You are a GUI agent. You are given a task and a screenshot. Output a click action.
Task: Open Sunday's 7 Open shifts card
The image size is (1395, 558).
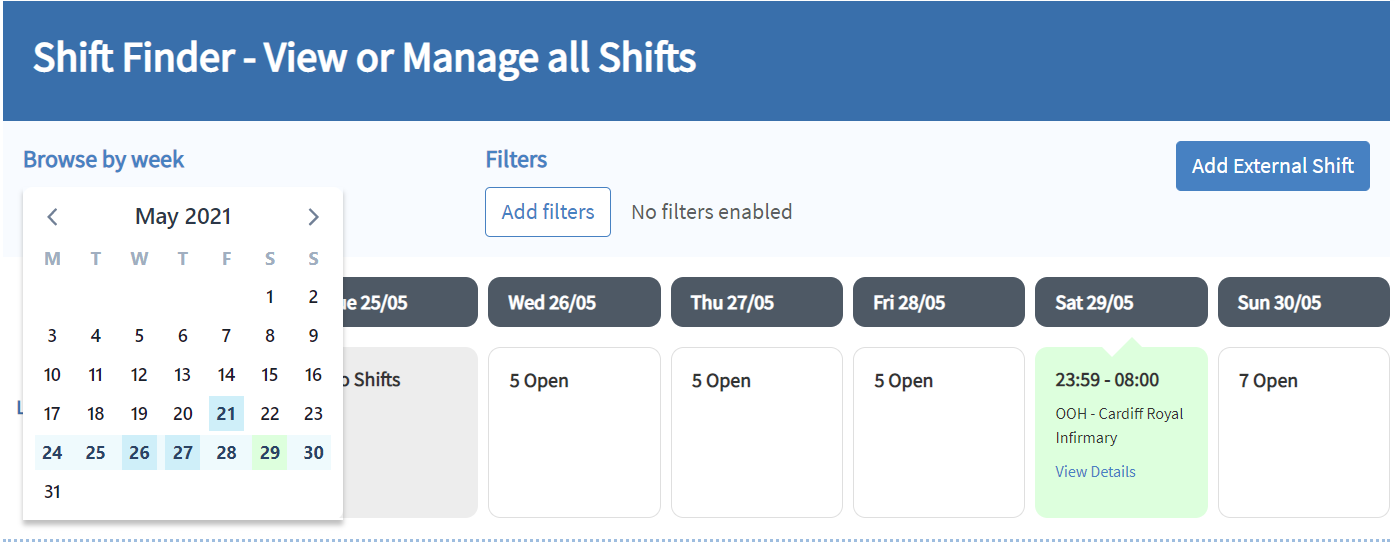(x=1303, y=432)
